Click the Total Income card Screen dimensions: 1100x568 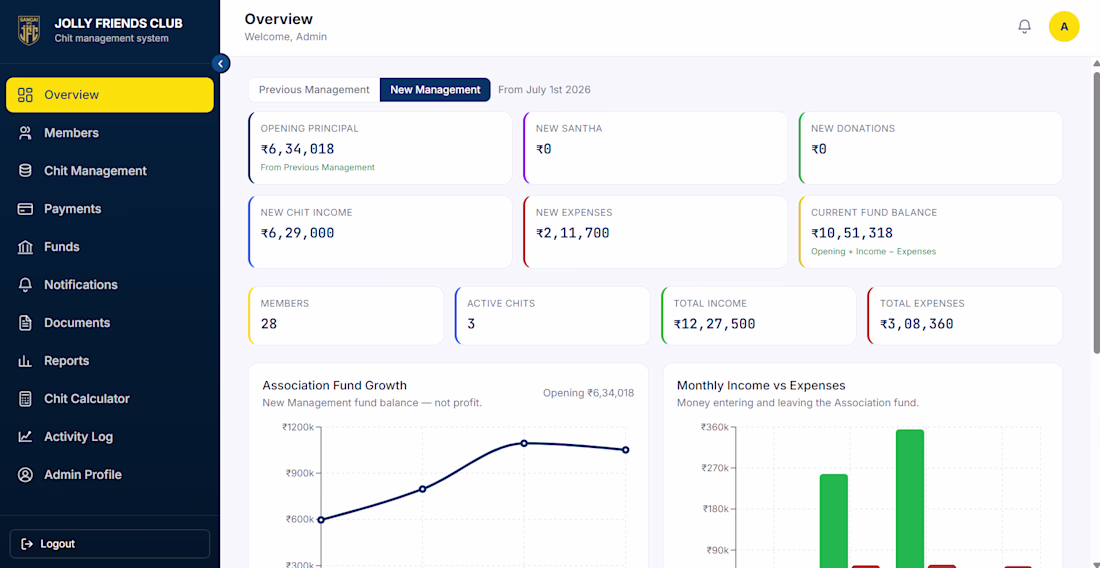pos(759,316)
